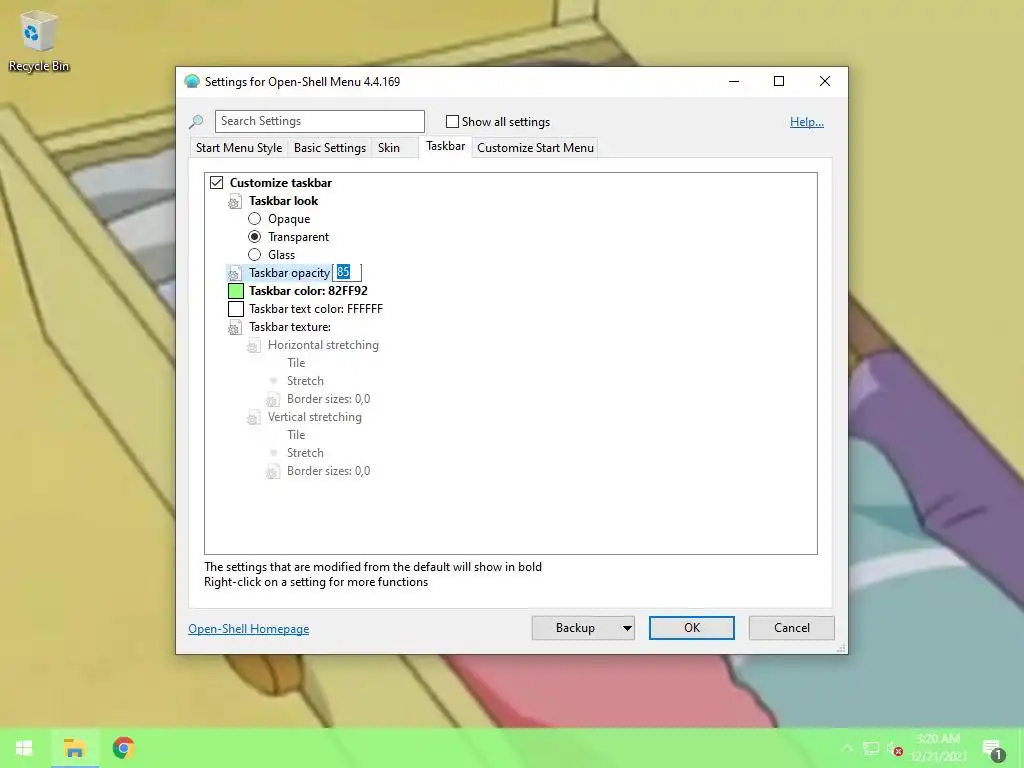Screen dimensions: 1024x768
Task: Select the Glass taskbar look
Action: [255, 255]
